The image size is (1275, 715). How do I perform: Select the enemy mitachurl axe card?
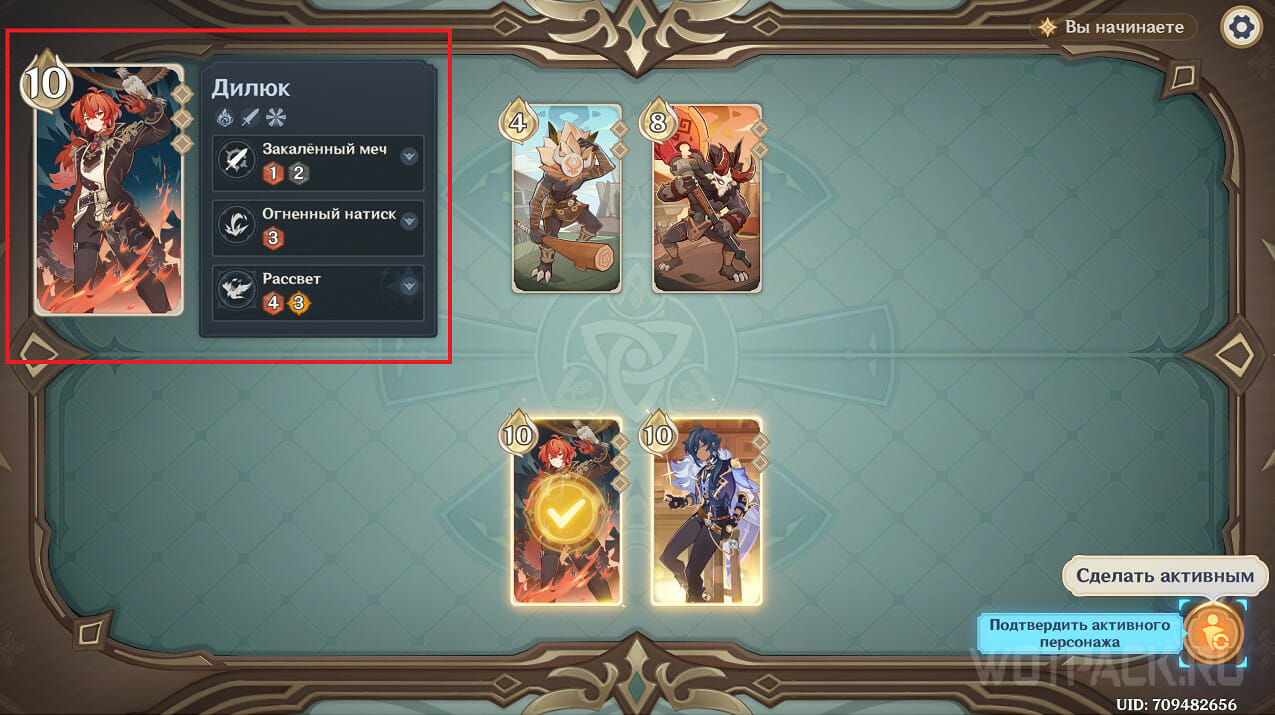[707, 198]
